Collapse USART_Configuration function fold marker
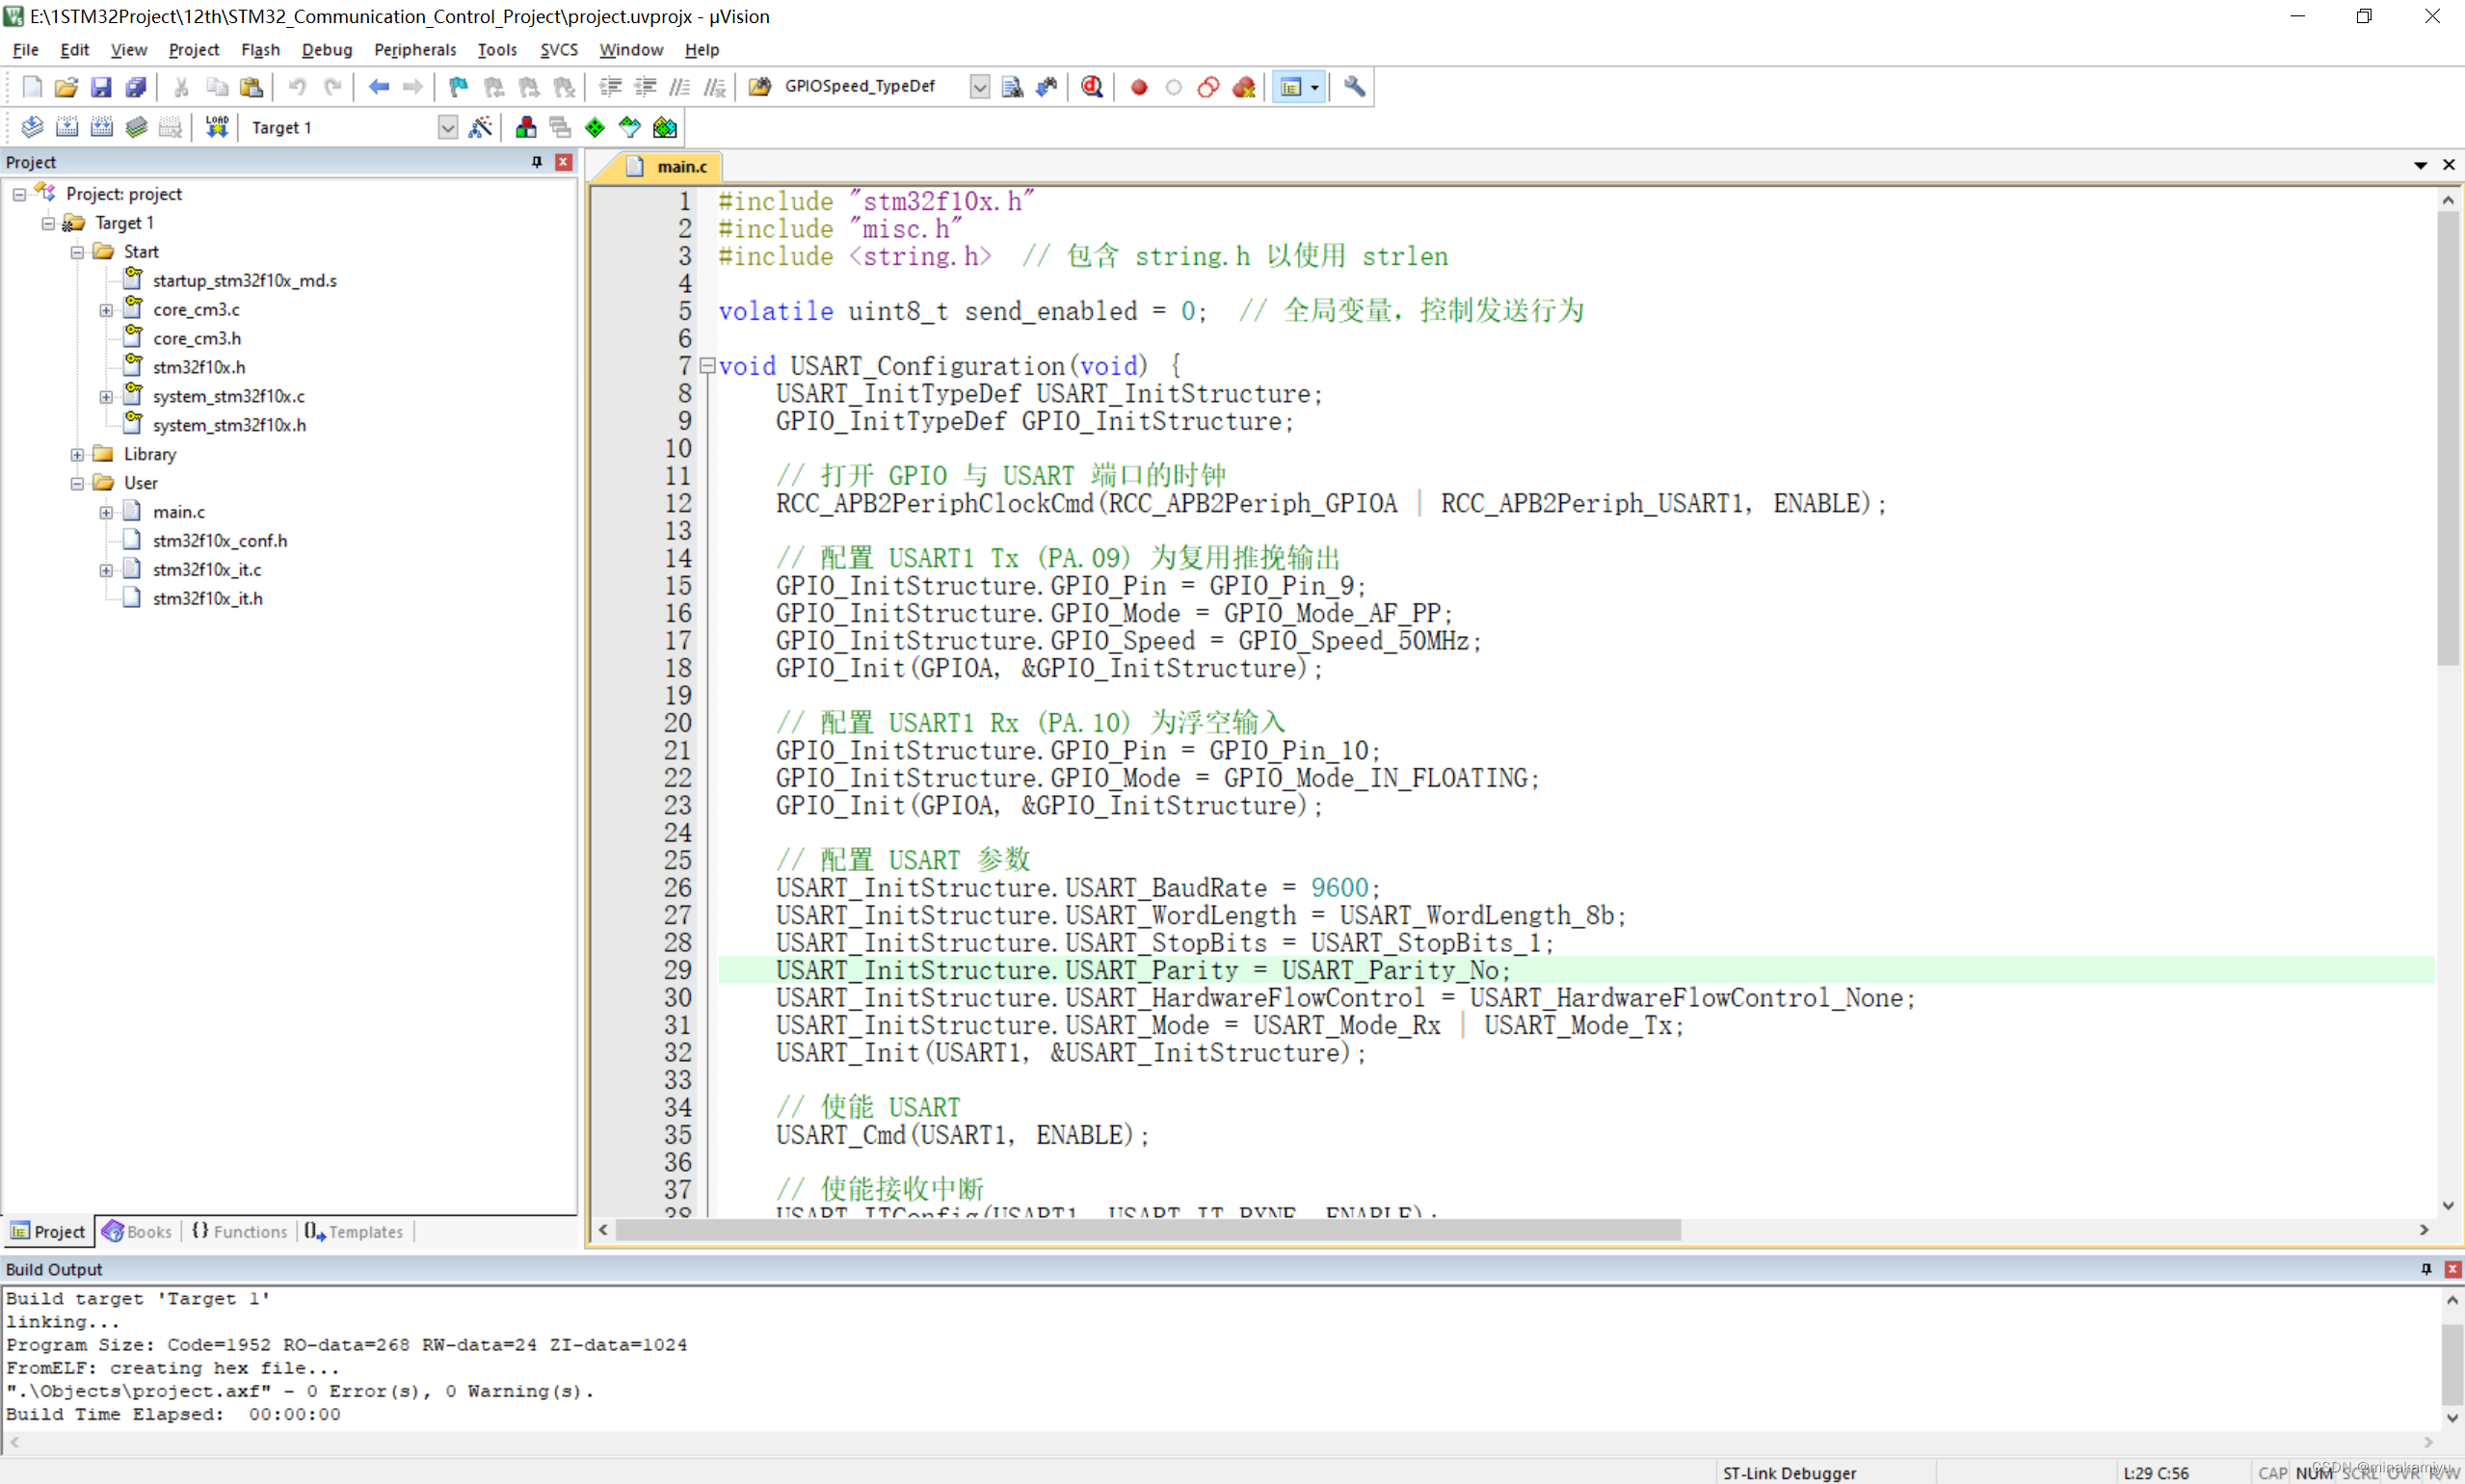Viewport: 2465px width, 1484px height. (x=707, y=366)
